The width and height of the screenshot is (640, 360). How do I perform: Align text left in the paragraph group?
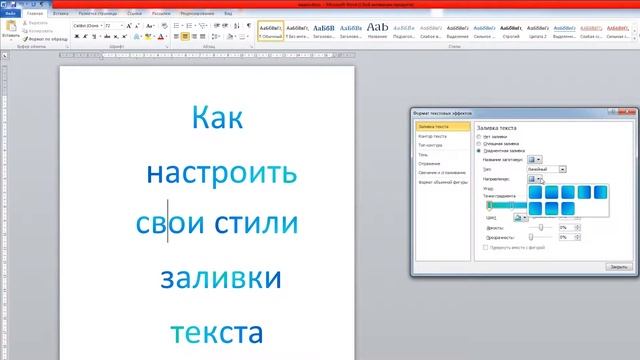(176, 37)
